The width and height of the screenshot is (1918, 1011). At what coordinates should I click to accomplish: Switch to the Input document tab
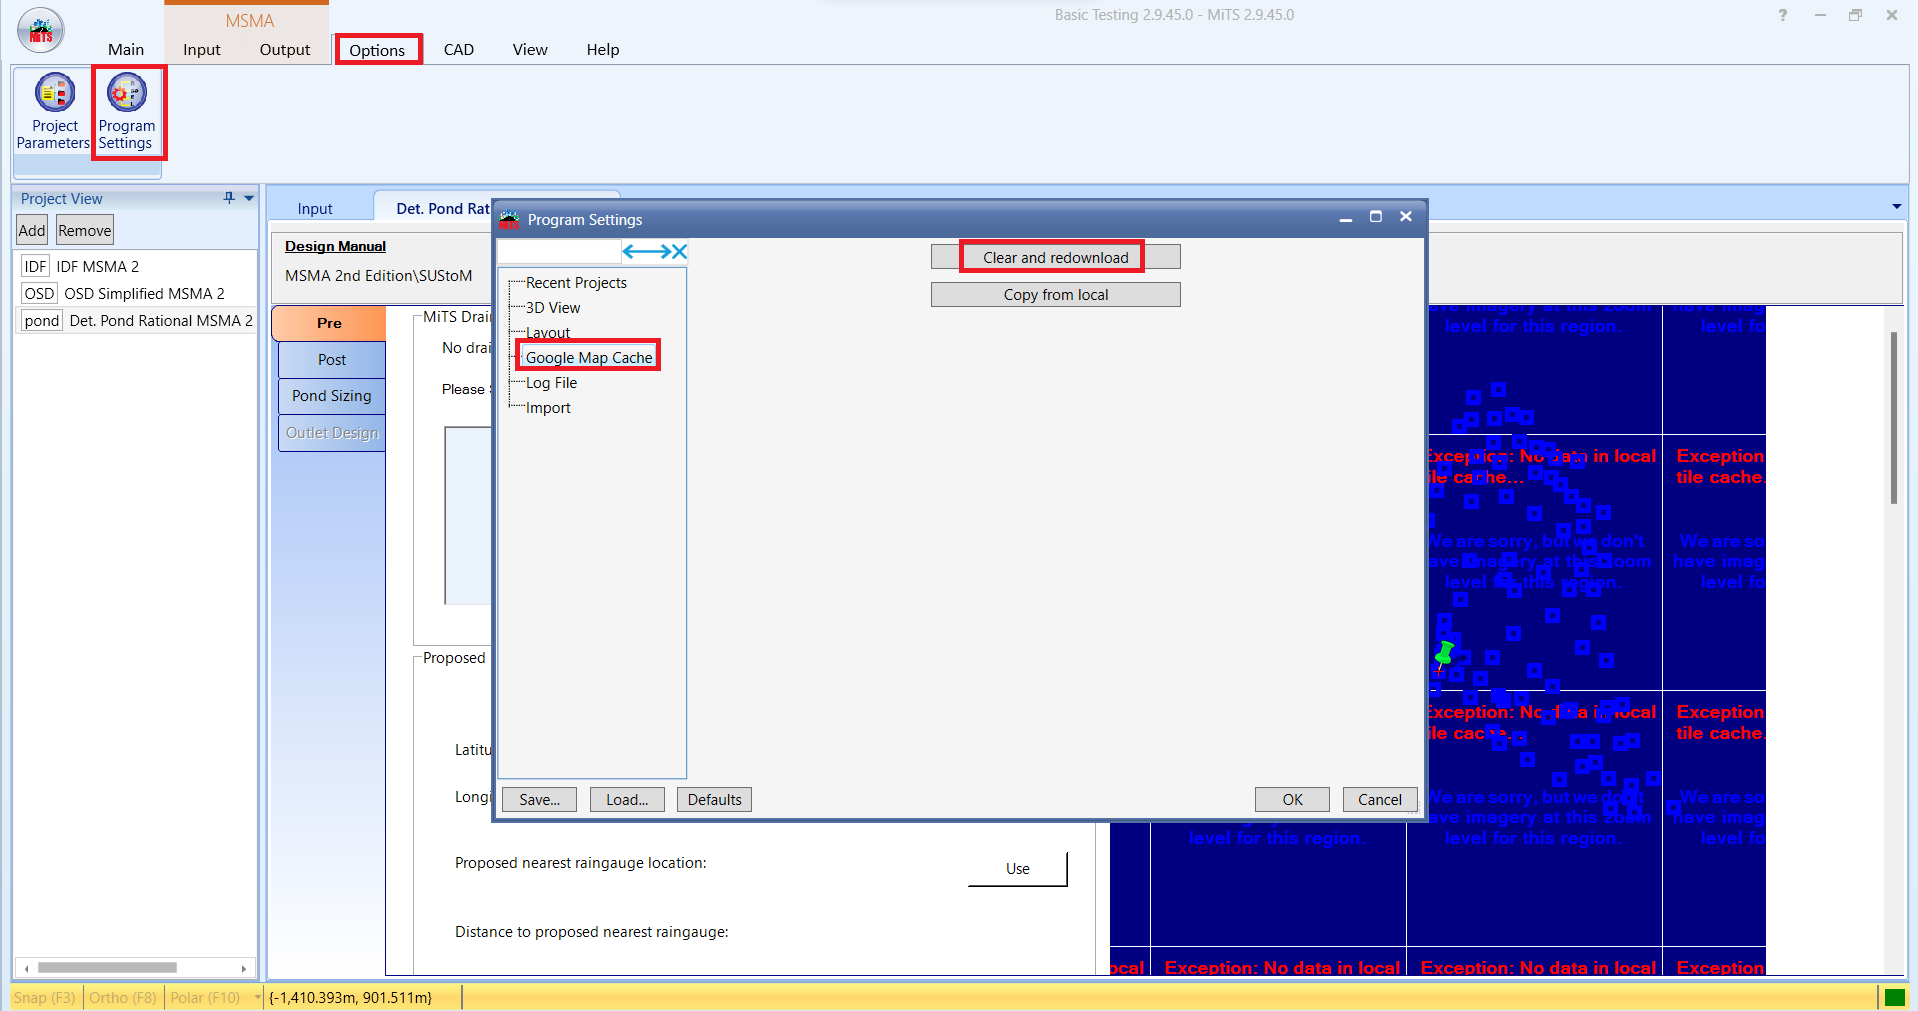point(315,208)
